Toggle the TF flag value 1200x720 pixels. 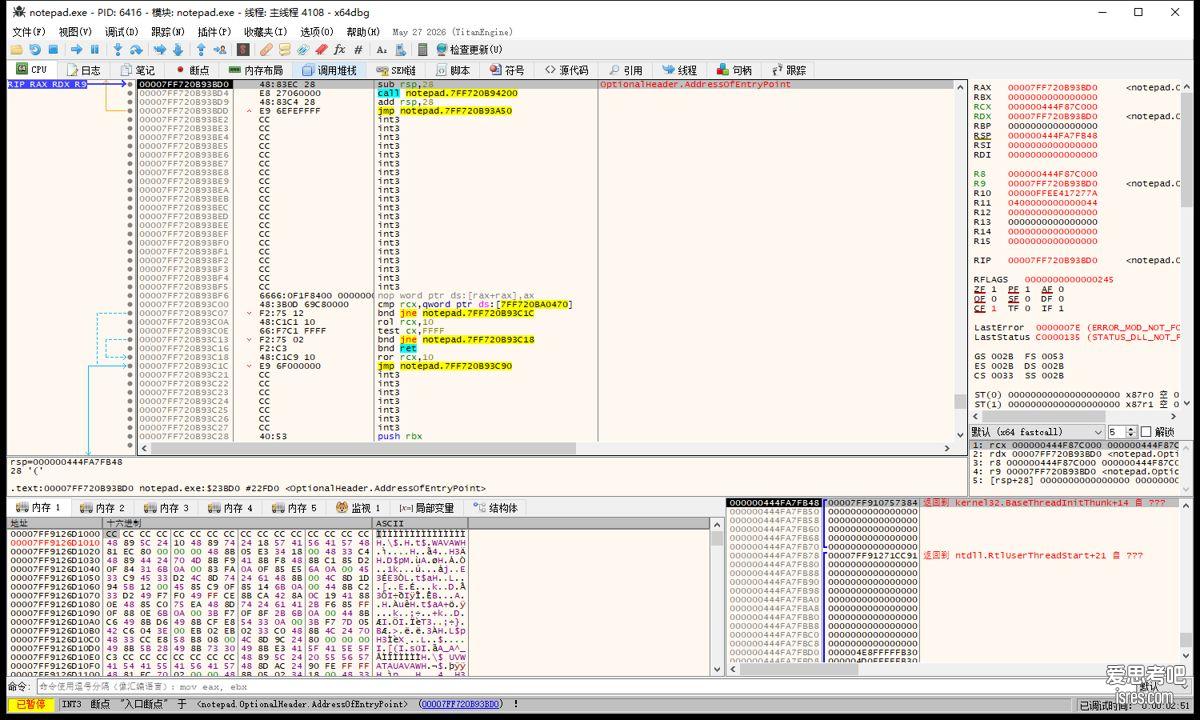(x=1030, y=308)
